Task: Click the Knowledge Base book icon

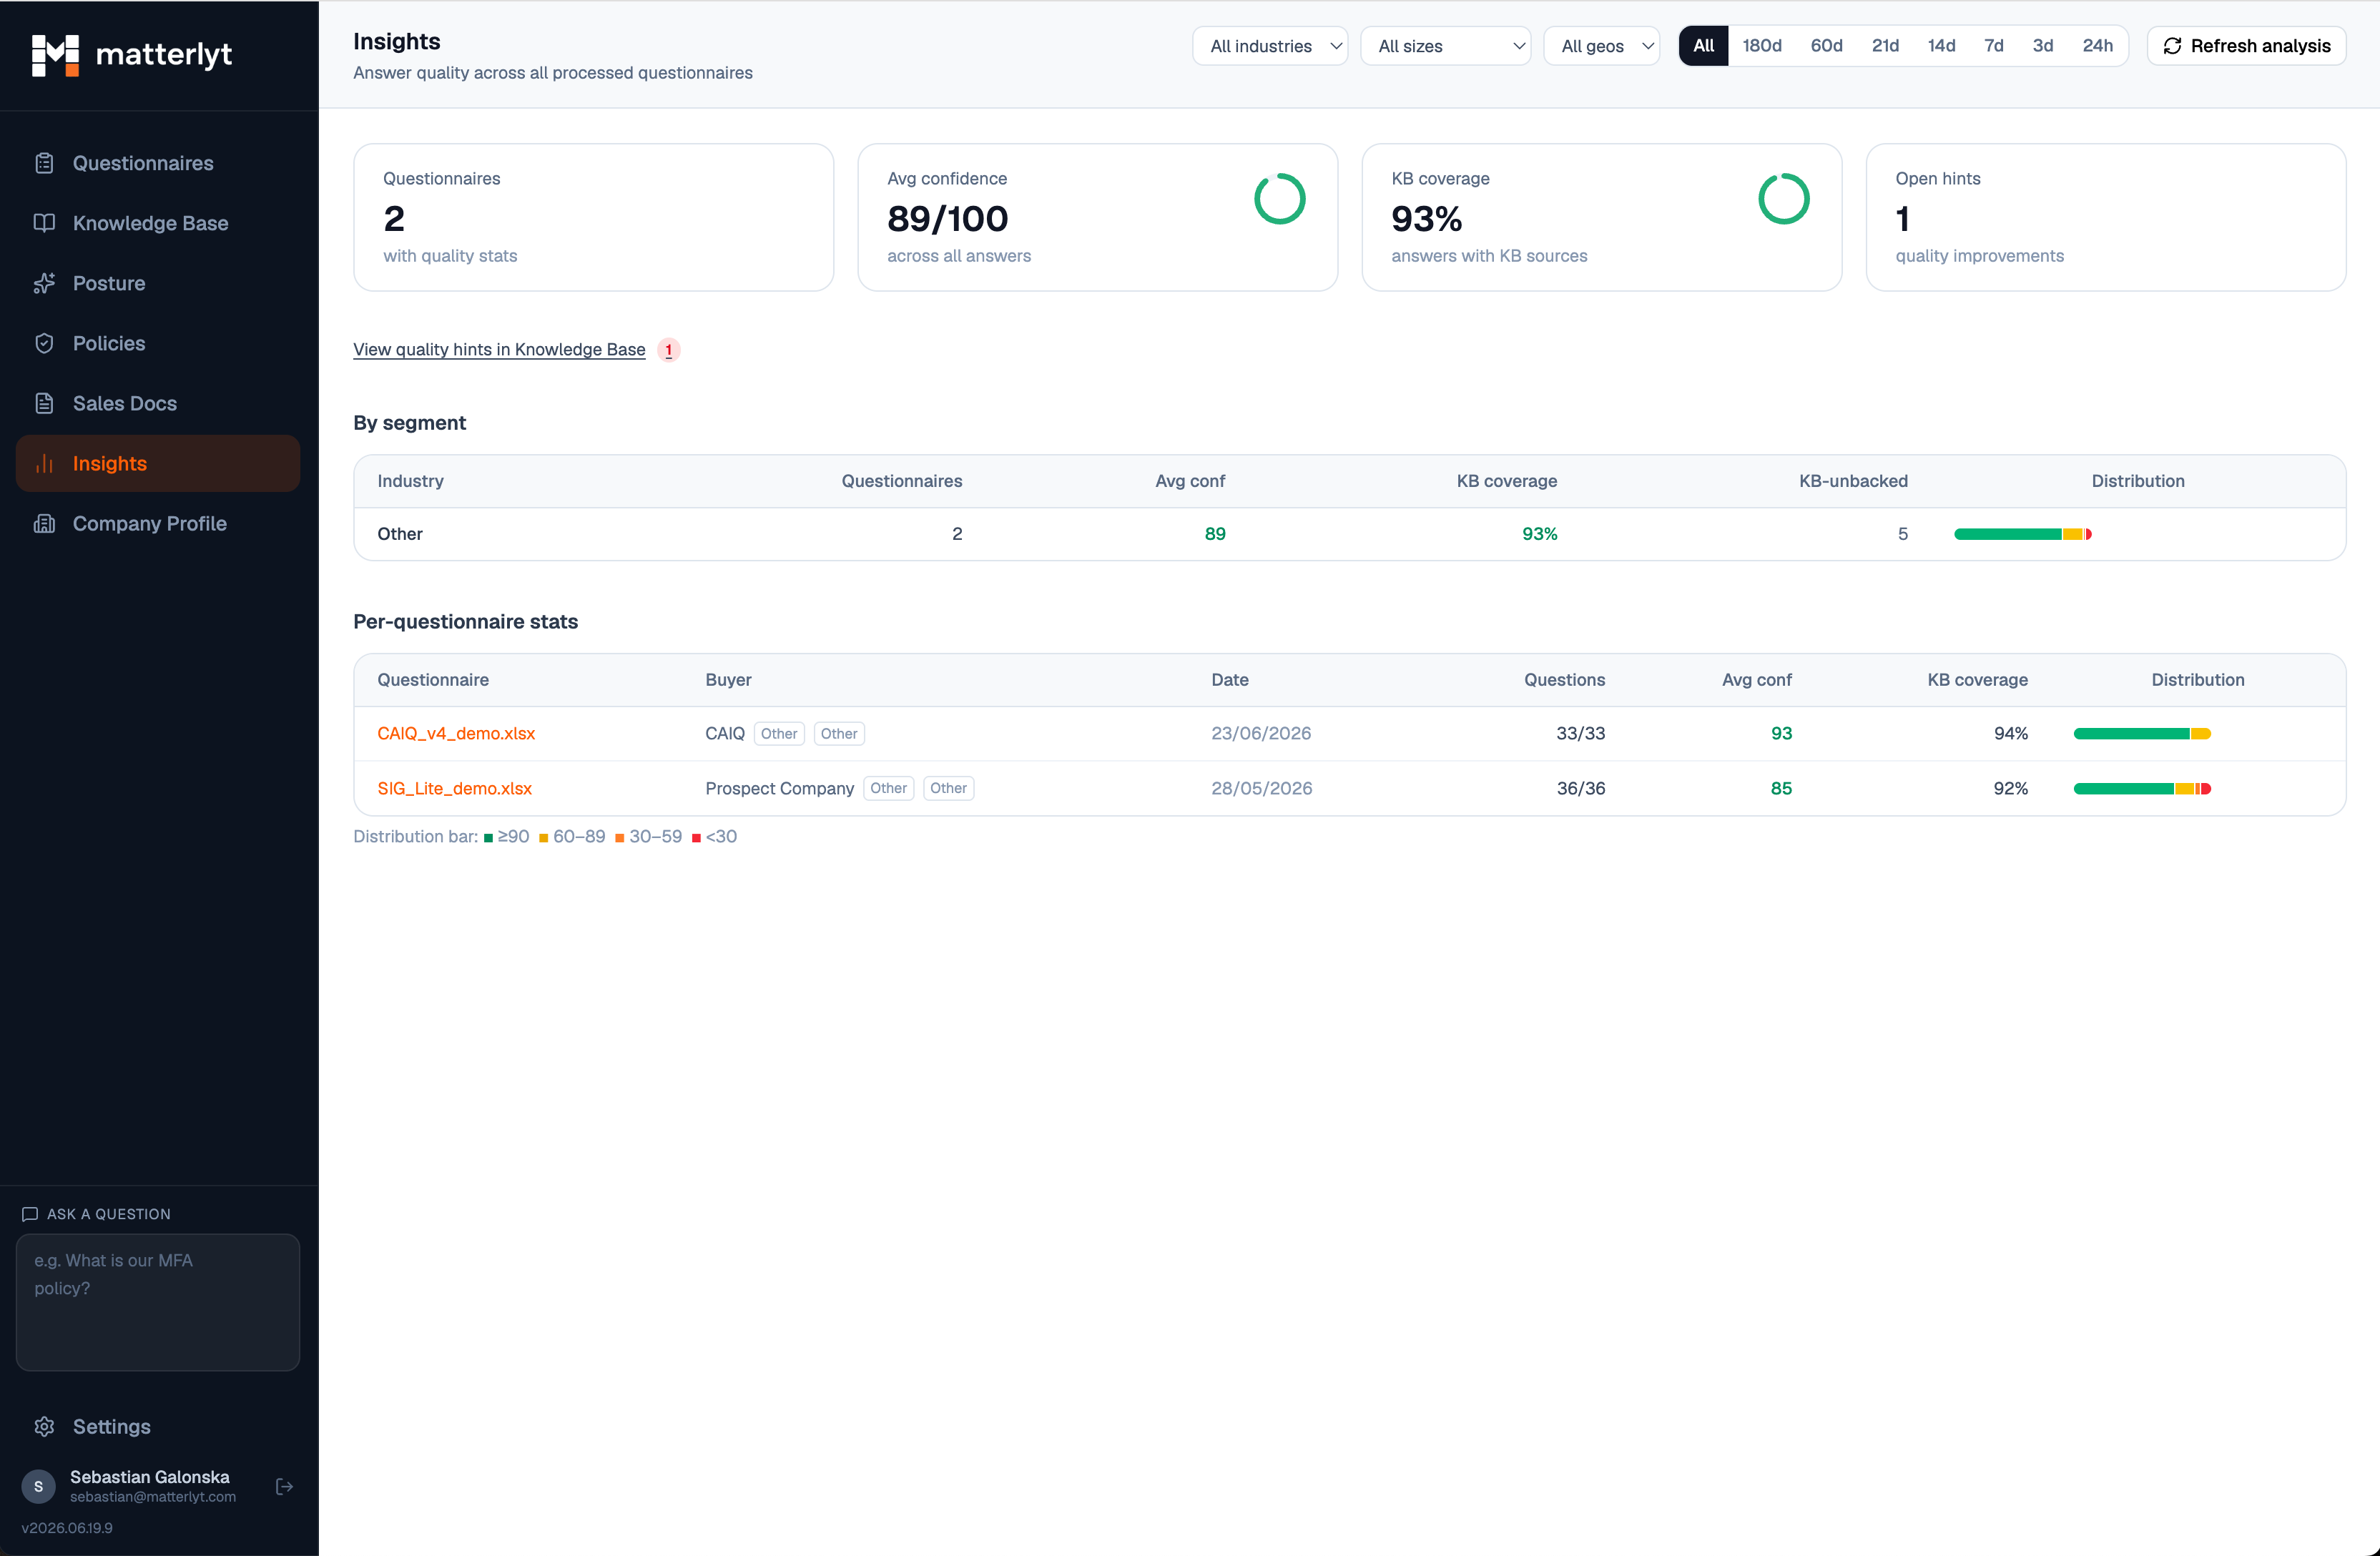Action: (x=44, y=223)
